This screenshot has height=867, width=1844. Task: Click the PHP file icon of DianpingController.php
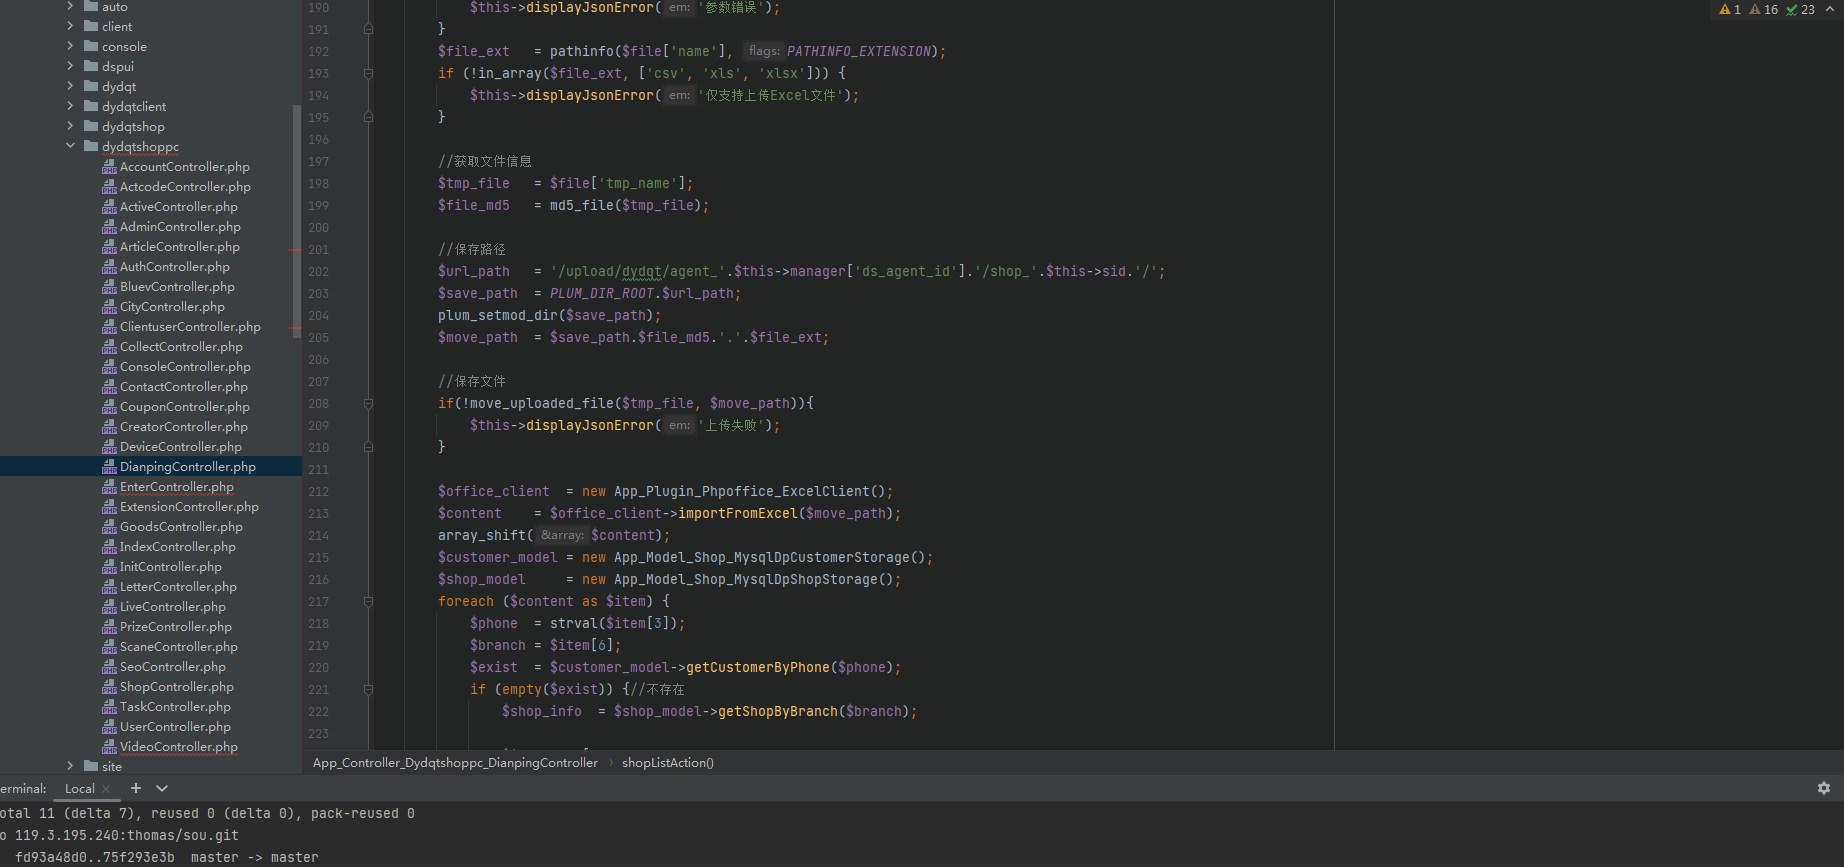(109, 467)
